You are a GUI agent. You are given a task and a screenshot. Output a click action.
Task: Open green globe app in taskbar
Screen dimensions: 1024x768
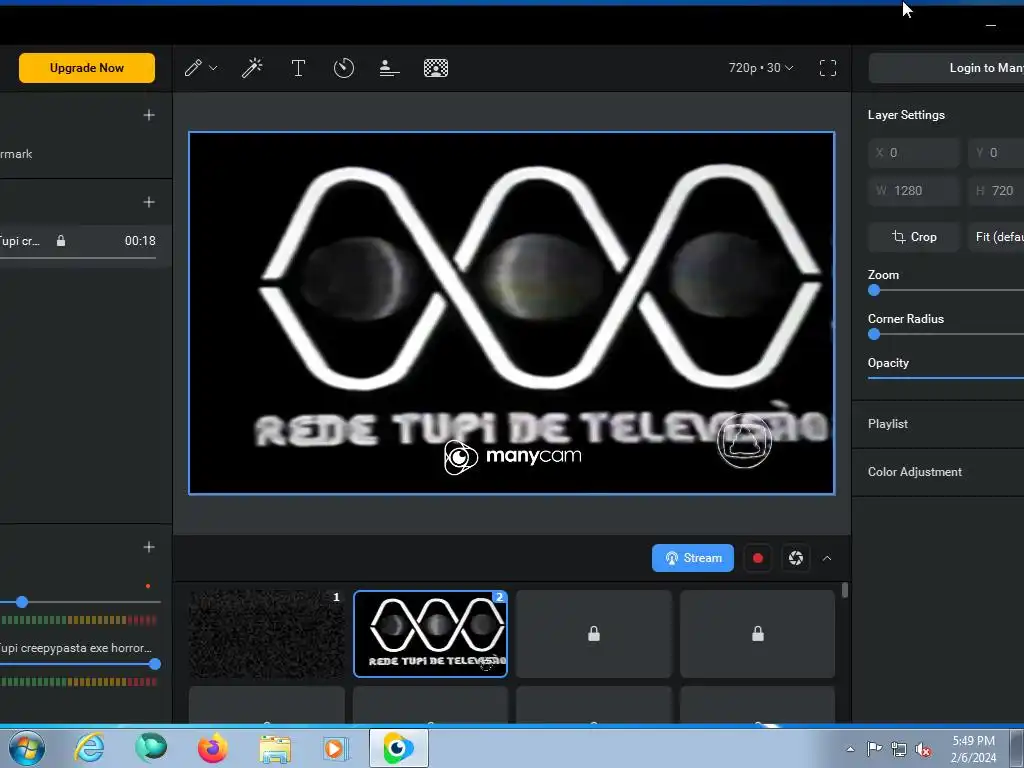click(151, 748)
